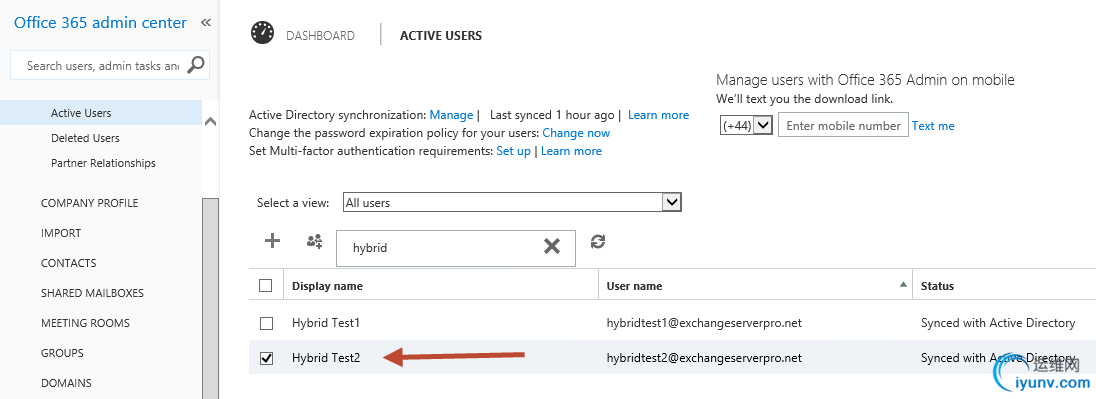The width and height of the screenshot is (1096, 399).
Task: Open the Select a view dropdown
Action: click(x=512, y=203)
